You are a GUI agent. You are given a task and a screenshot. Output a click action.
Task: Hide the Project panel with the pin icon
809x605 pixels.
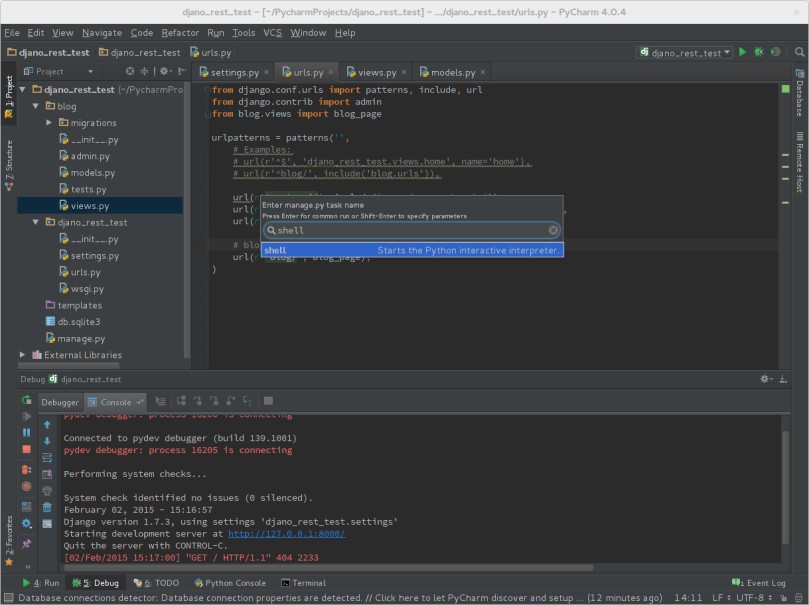tap(181, 71)
